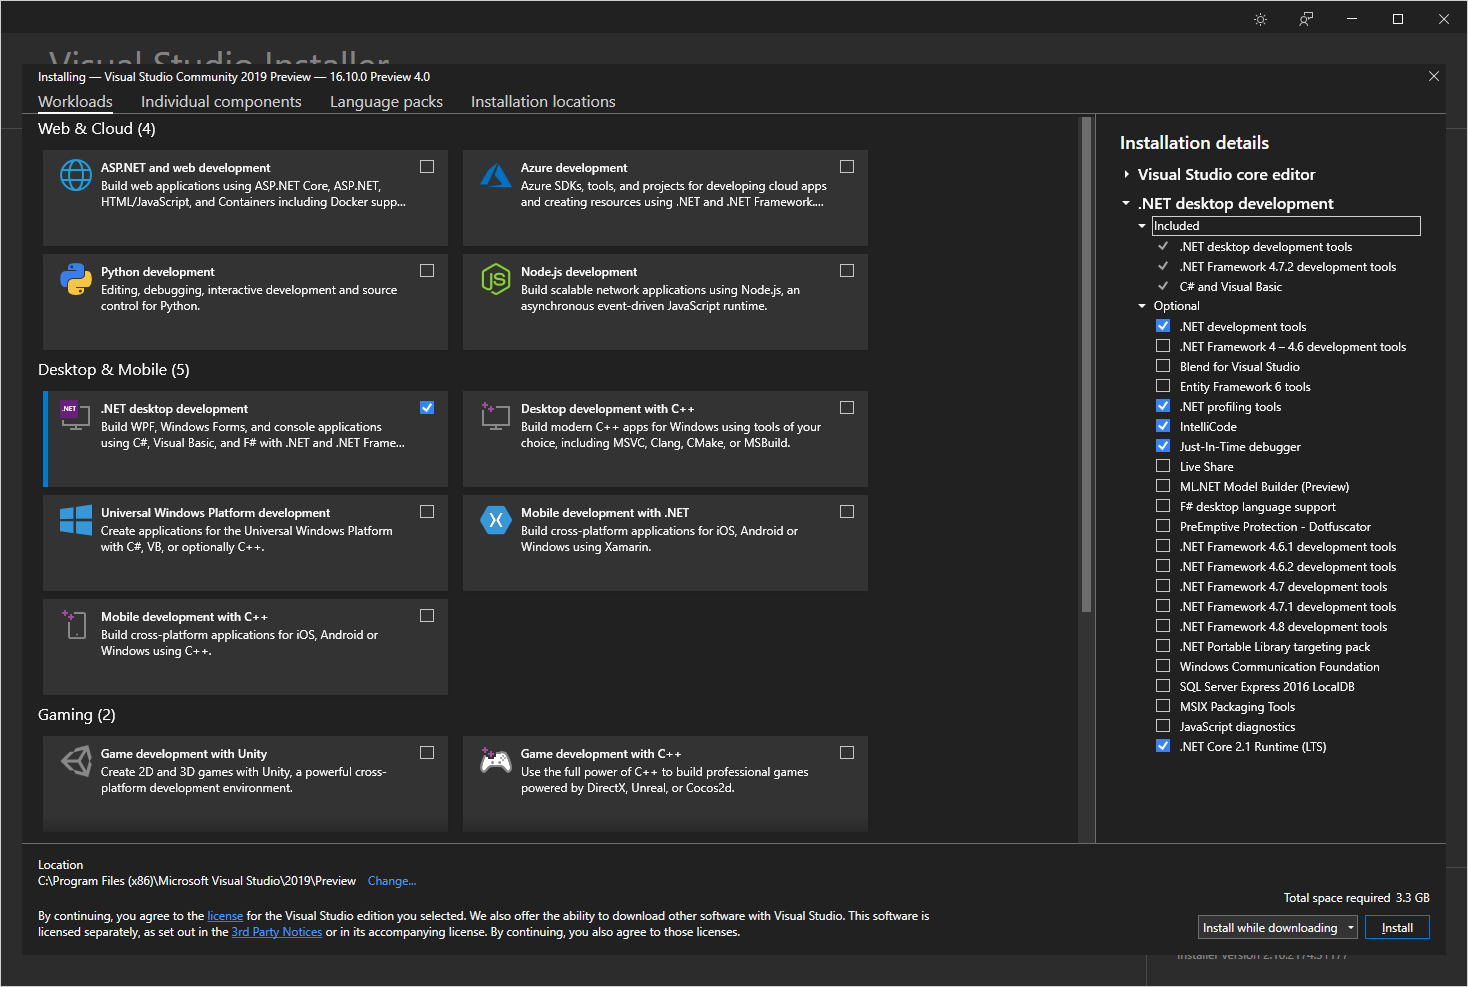Enable Live Share component
1468x987 pixels.
(1163, 466)
